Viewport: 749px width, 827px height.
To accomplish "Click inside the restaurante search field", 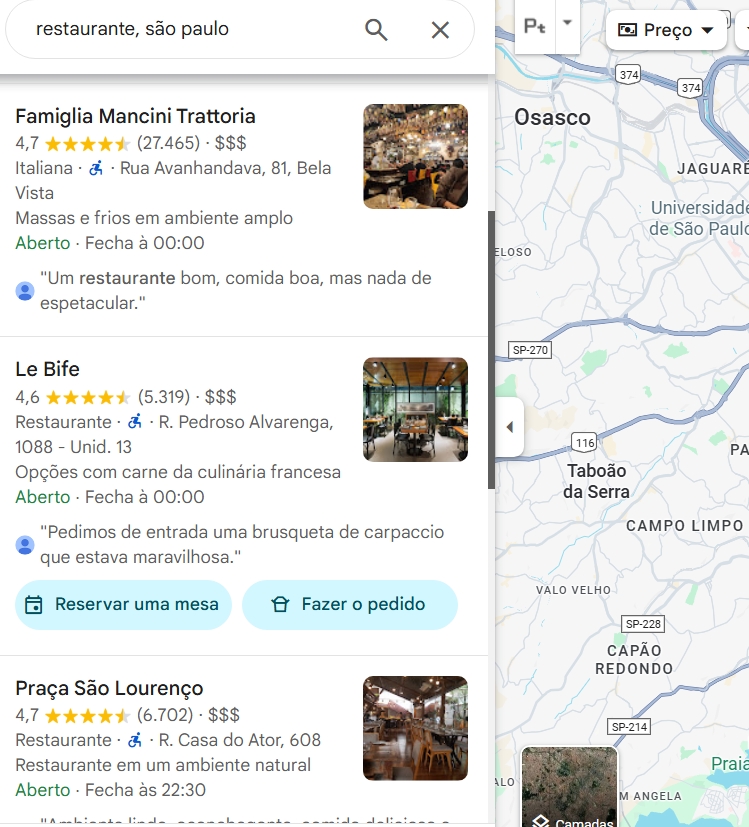I will coord(180,29).
